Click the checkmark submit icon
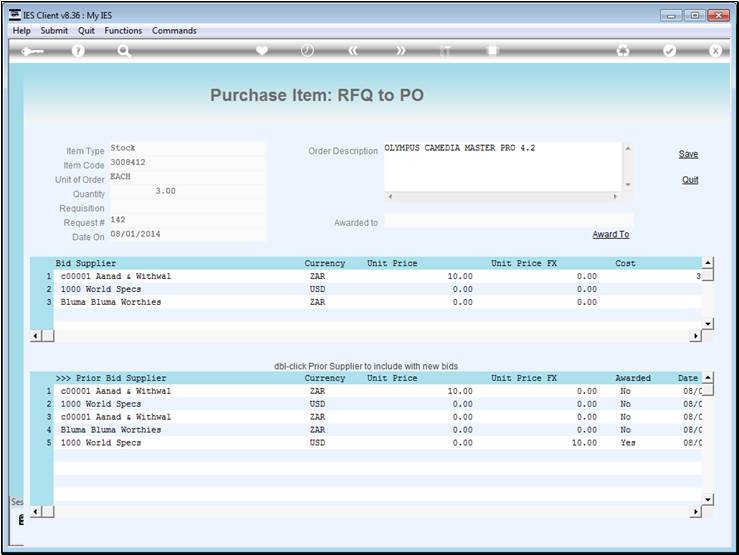 (x=669, y=50)
